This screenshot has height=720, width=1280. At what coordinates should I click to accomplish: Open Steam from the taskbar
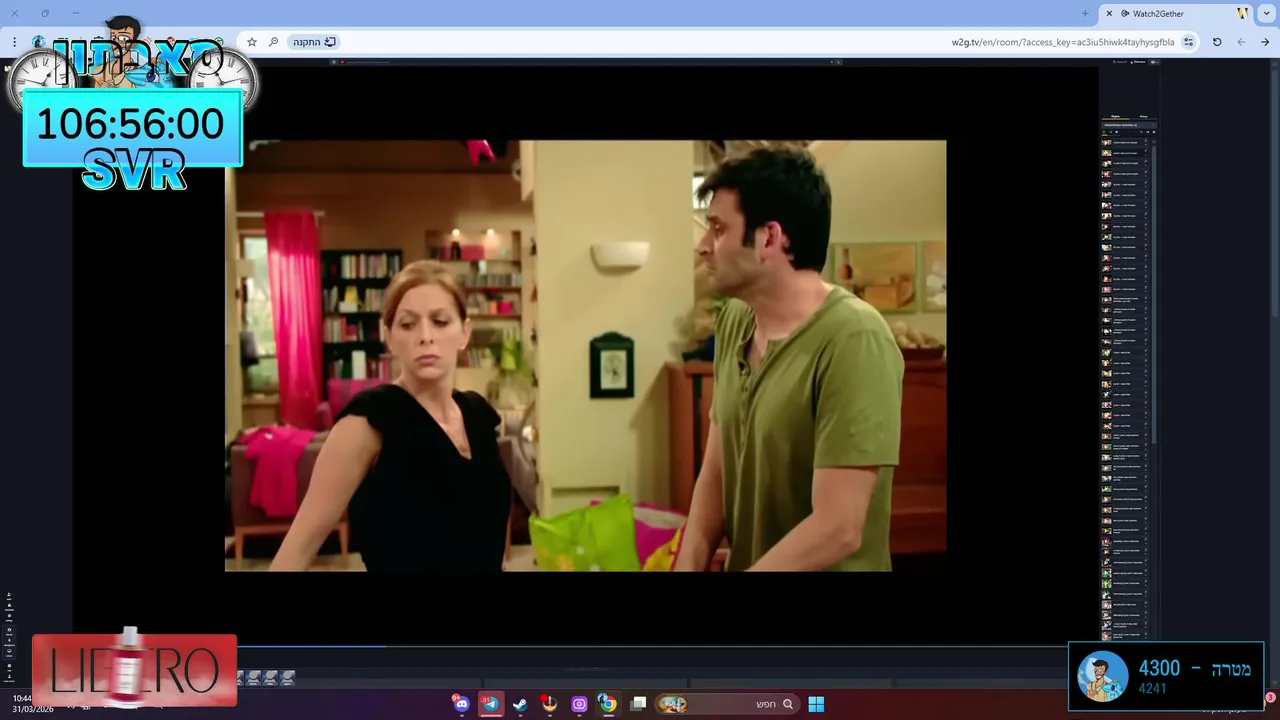(x=520, y=704)
